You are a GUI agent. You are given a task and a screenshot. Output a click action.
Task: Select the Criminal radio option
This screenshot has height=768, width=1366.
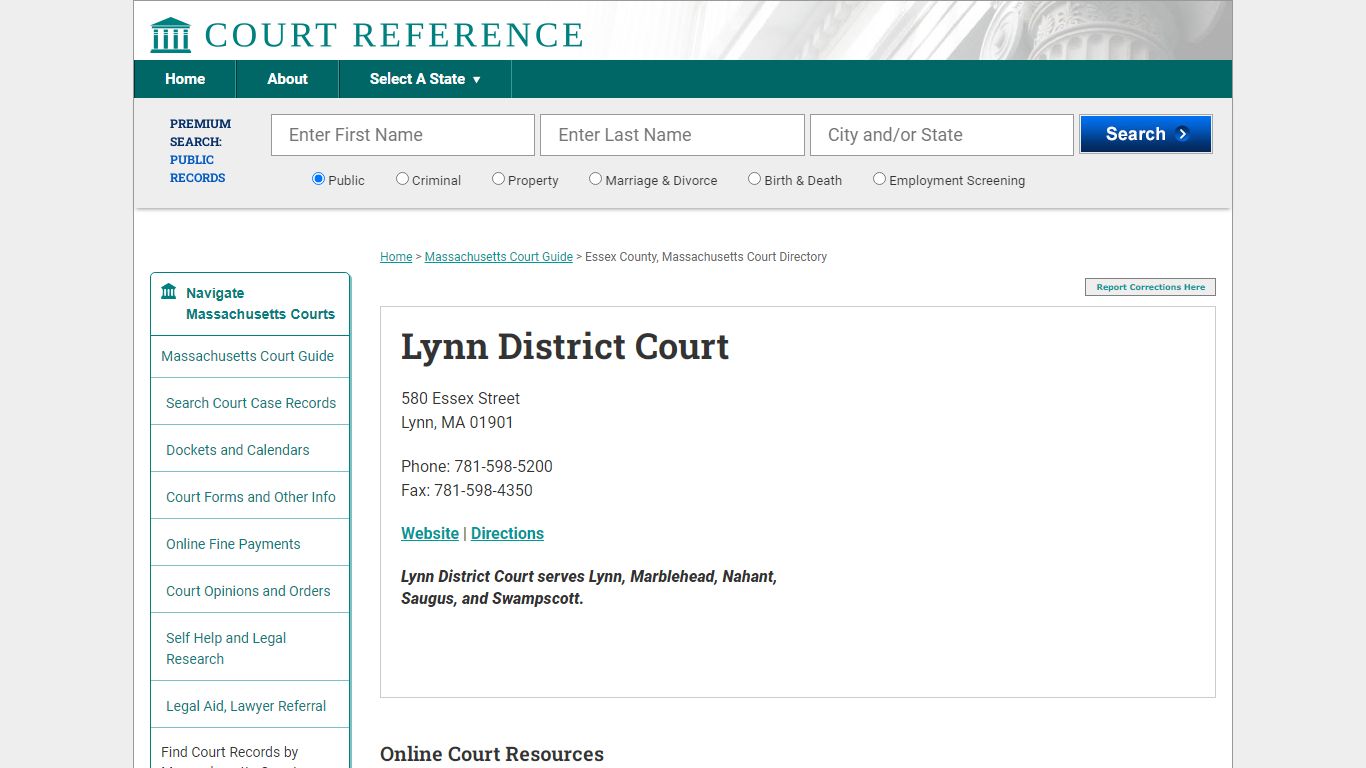coord(402,179)
